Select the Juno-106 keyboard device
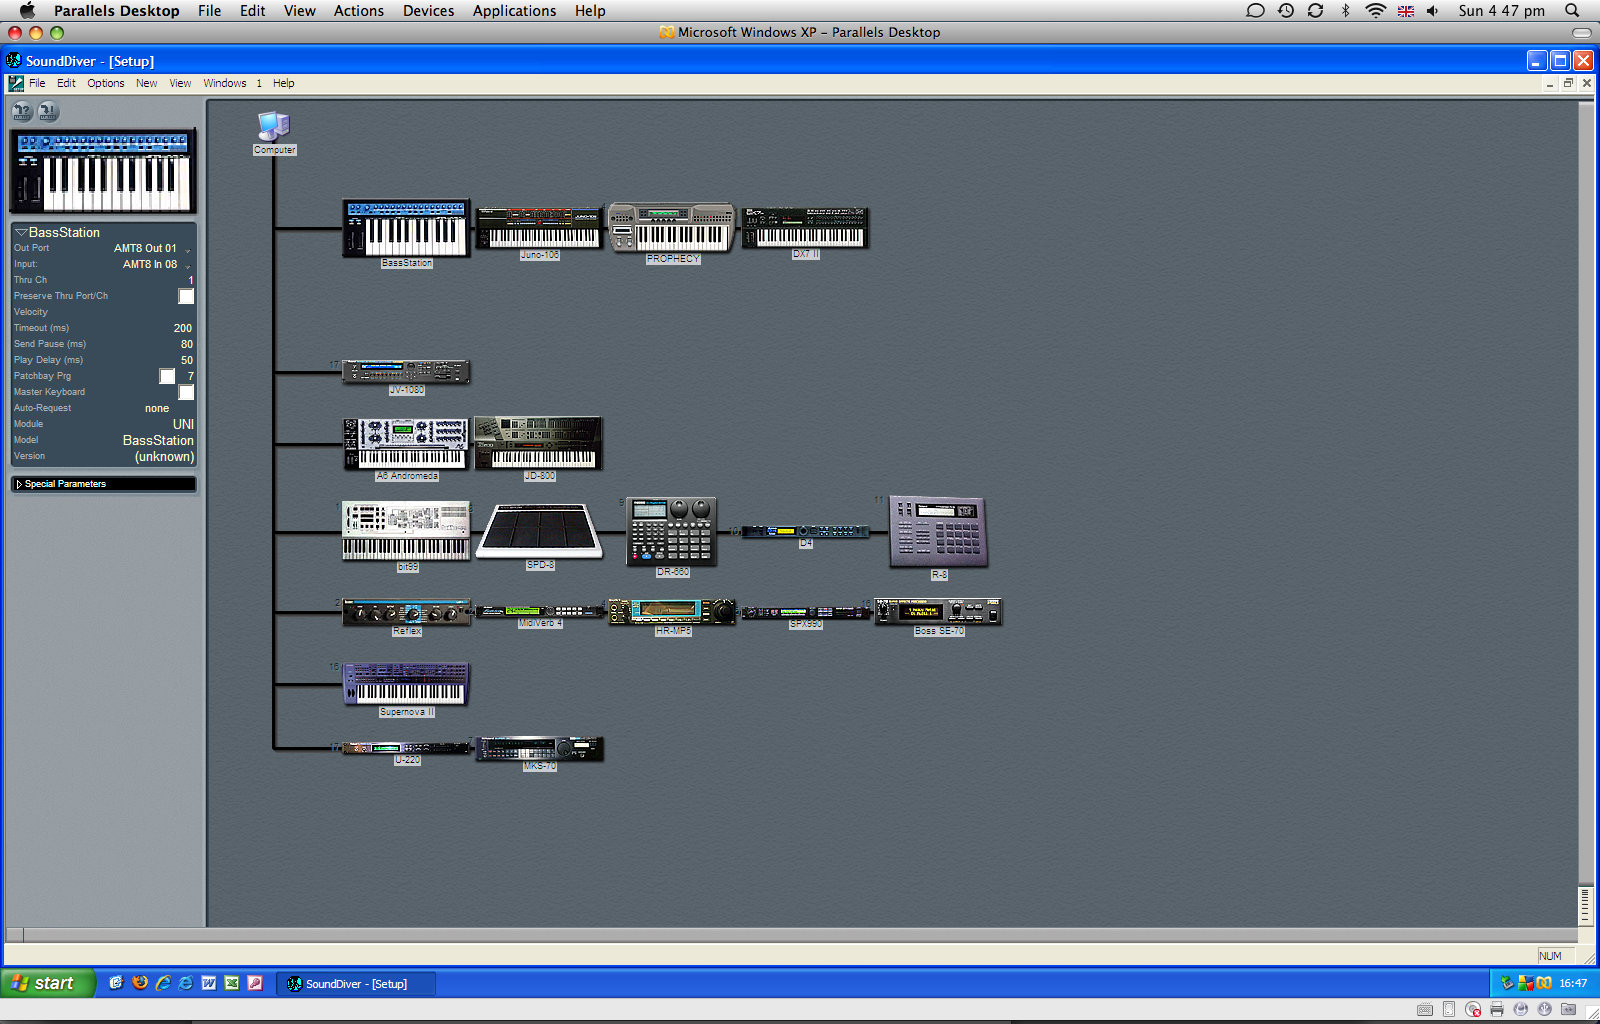The width and height of the screenshot is (1600, 1024). point(539,227)
